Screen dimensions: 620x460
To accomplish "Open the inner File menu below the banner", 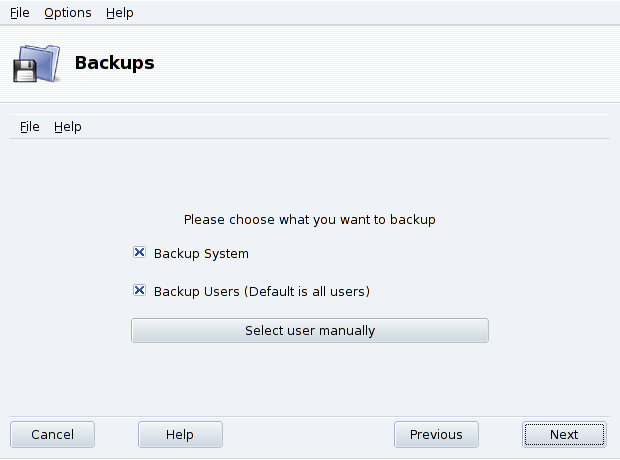I will [x=29, y=127].
